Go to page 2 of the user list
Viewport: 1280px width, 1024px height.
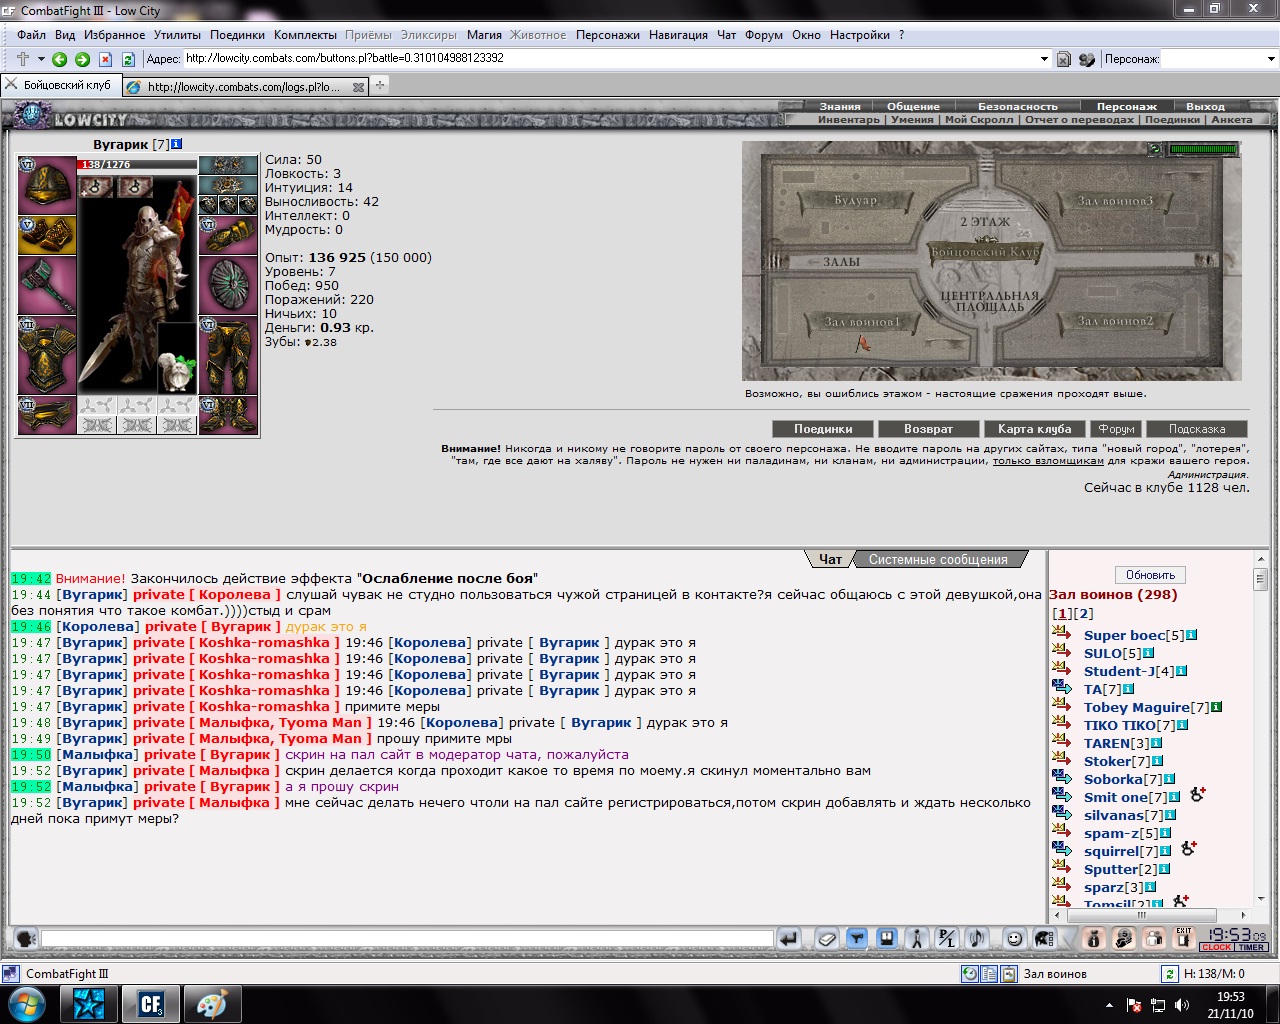(1084, 613)
